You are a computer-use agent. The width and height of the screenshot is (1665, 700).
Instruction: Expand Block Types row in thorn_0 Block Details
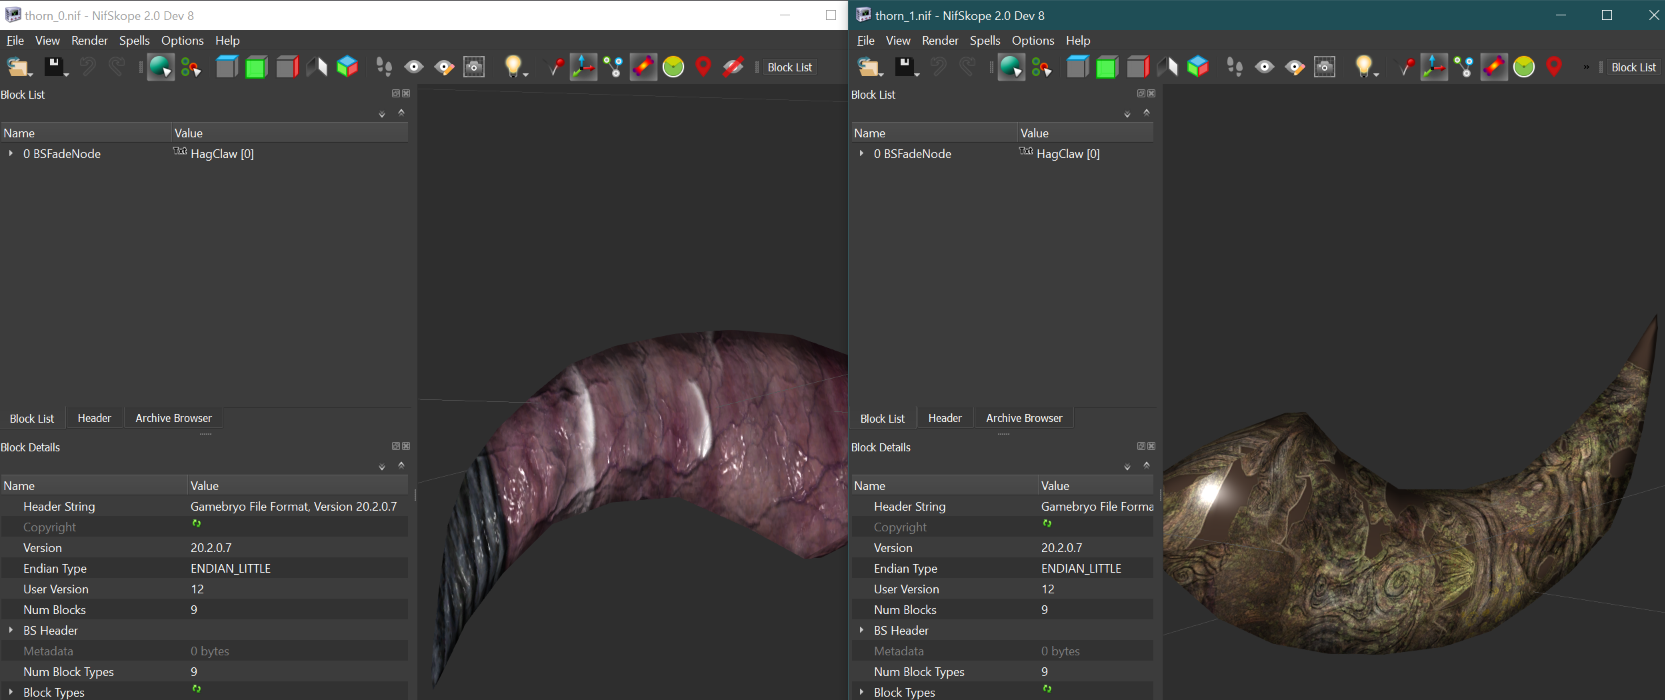click(x=11, y=693)
